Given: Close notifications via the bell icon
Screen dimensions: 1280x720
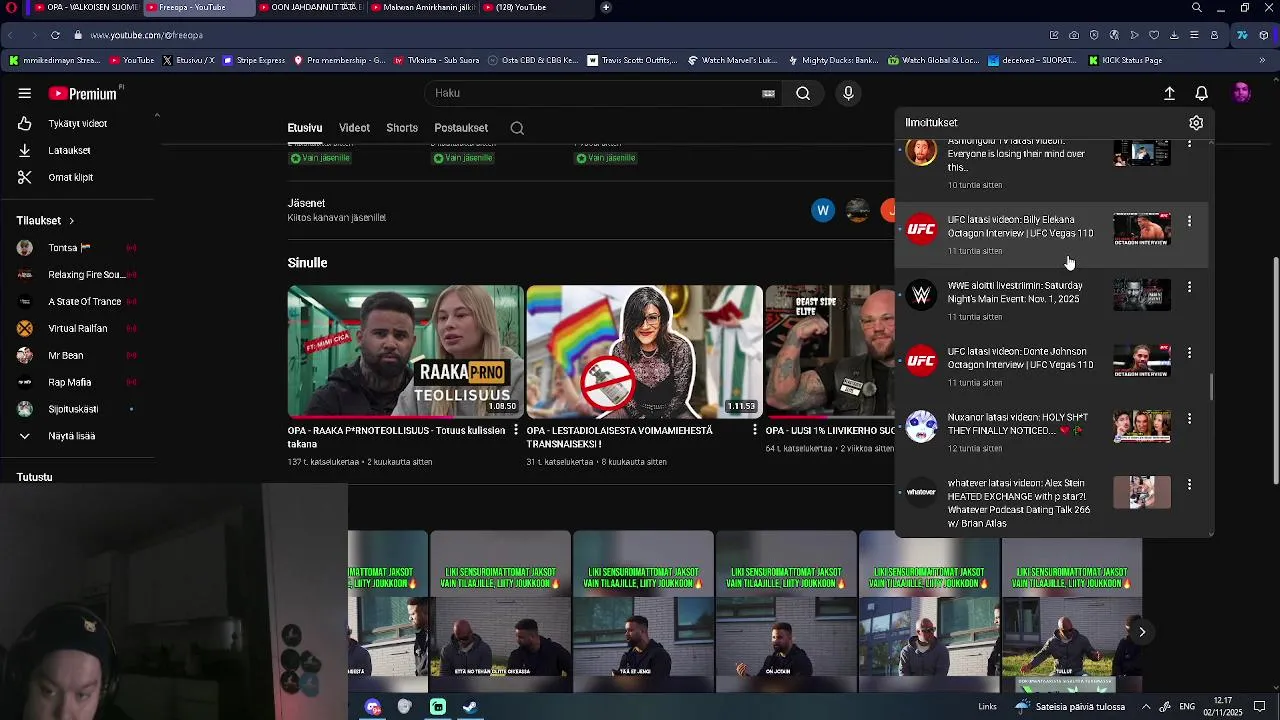Looking at the screenshot, I should coord(1202,93).
